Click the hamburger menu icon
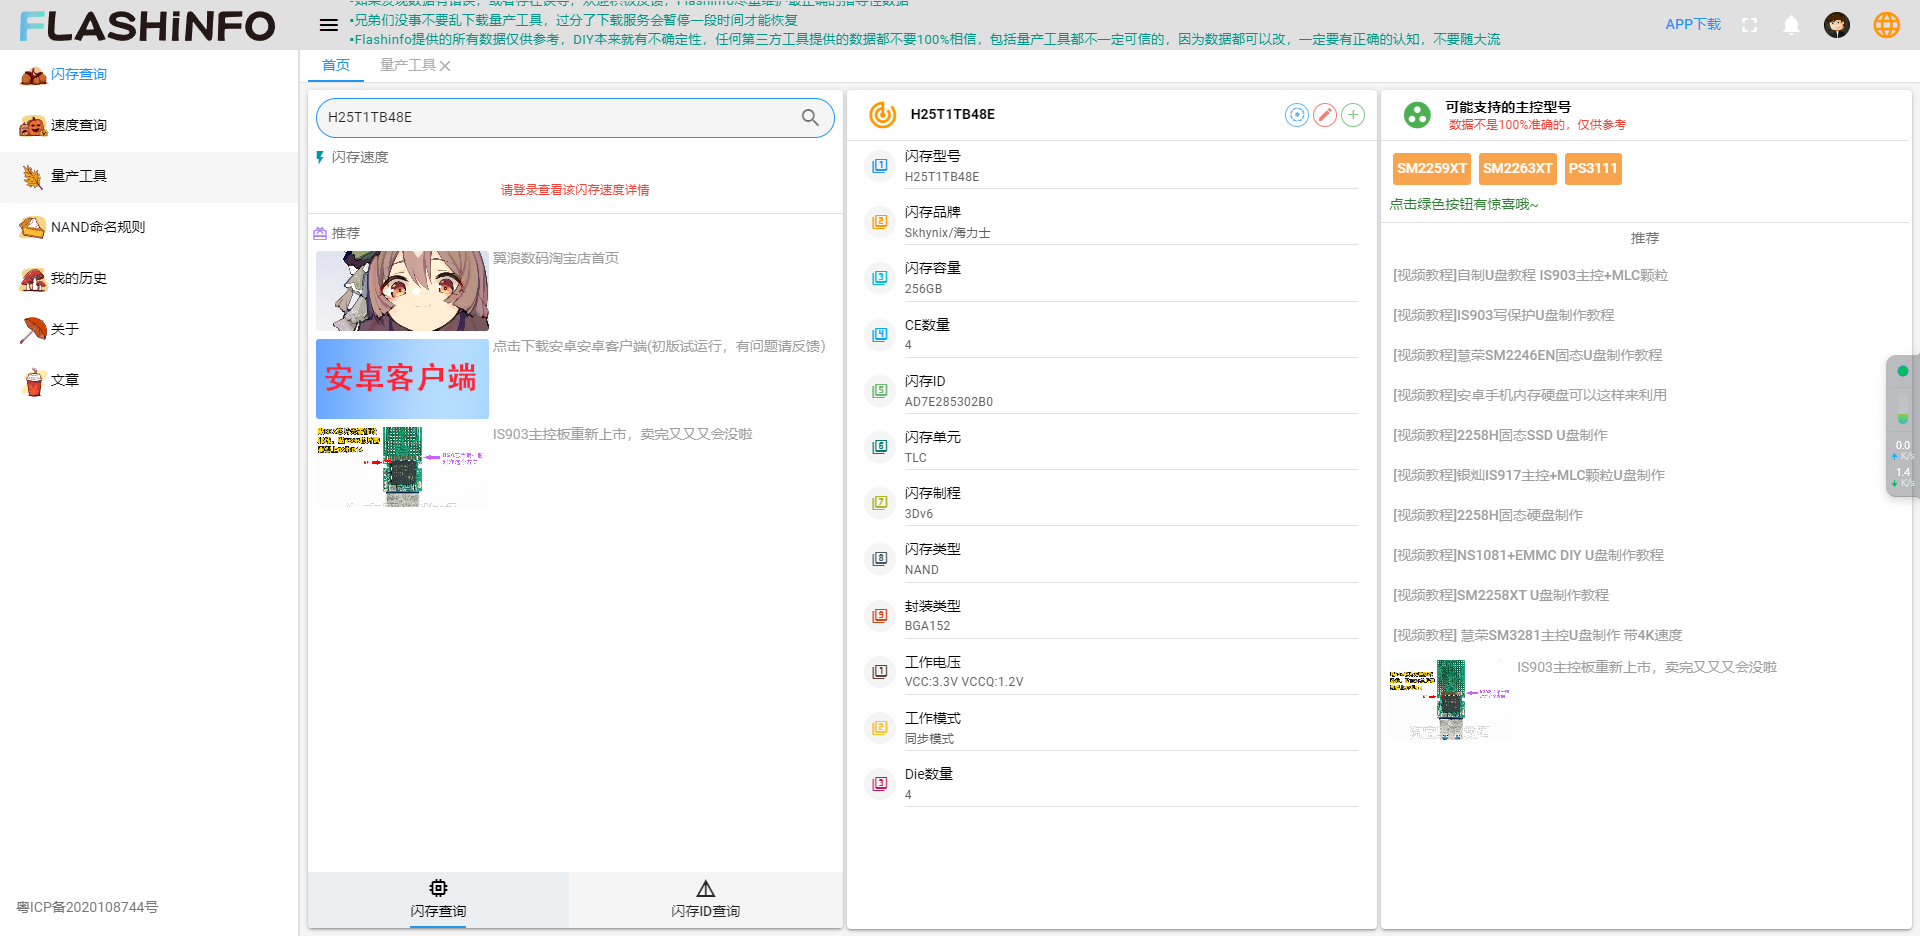Viewport: 1920px width, 936px height. (329, 25)
